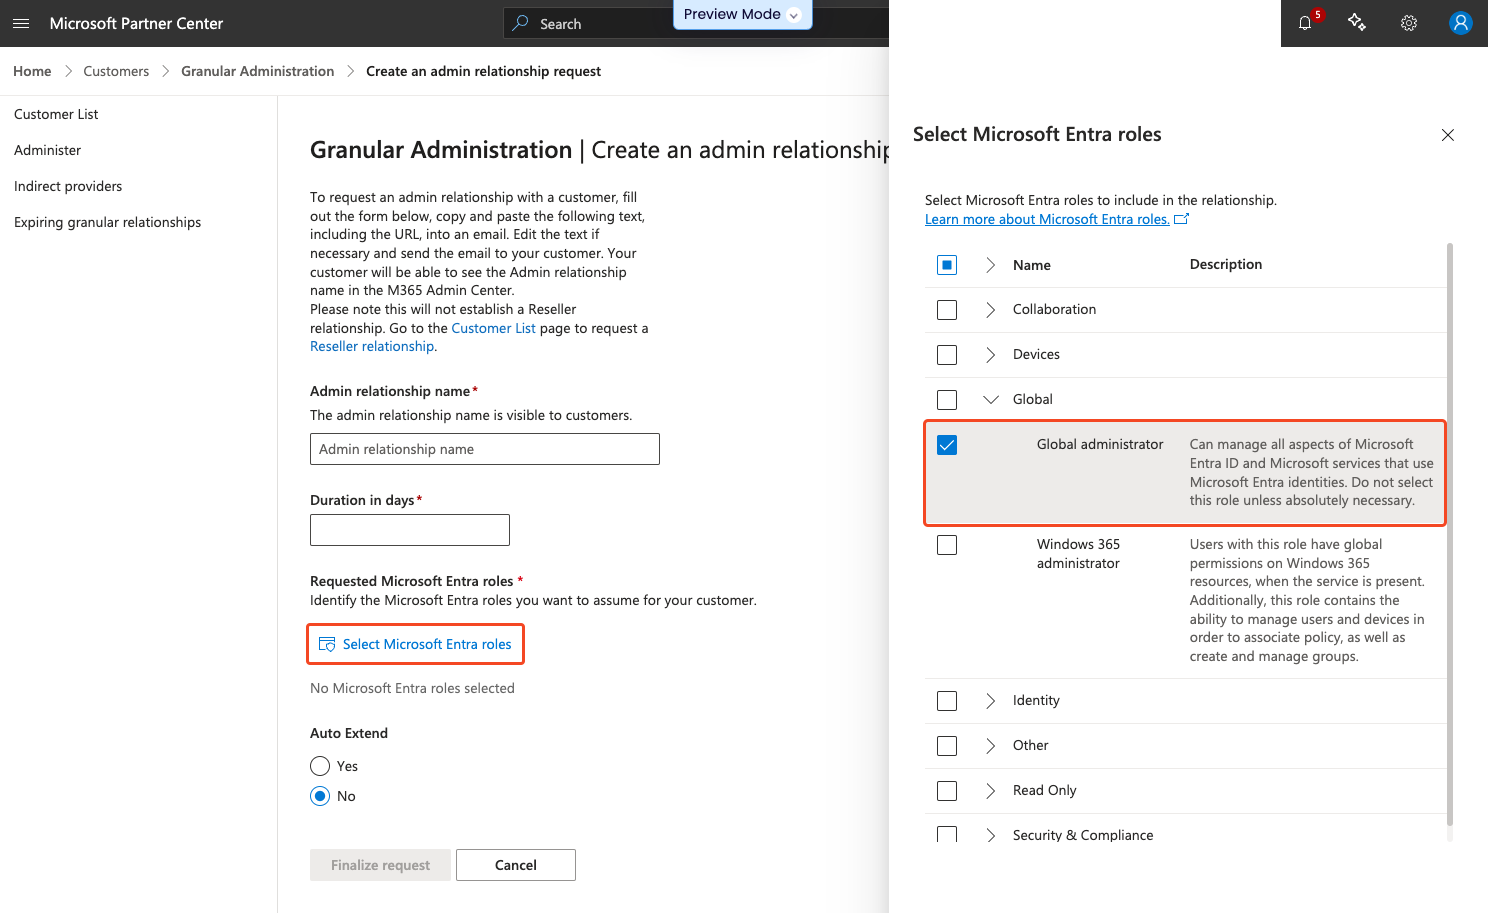Close the Select Microsoft Entra roles panel
This screenshot has width=1488, height=913.
(1448, 135)
